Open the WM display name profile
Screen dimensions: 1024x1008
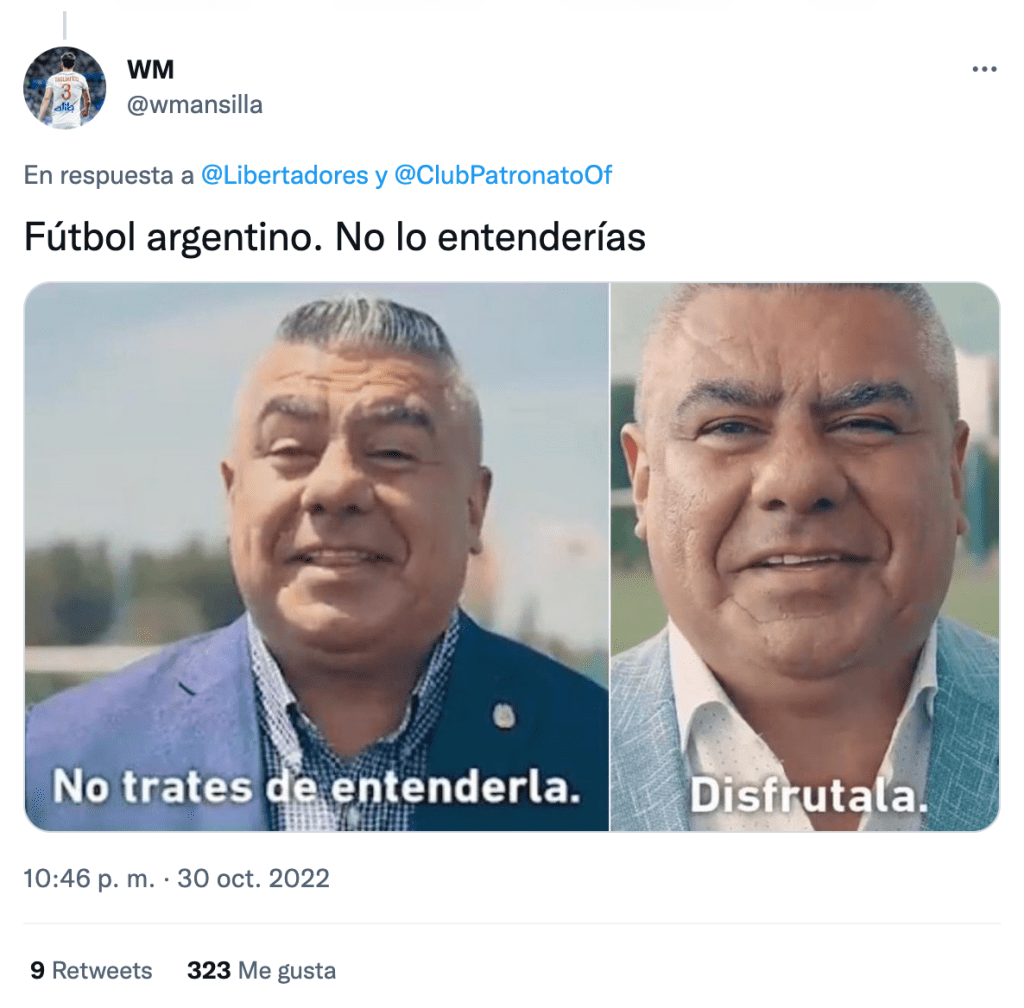pyautogui.click(x=150, y=69)
